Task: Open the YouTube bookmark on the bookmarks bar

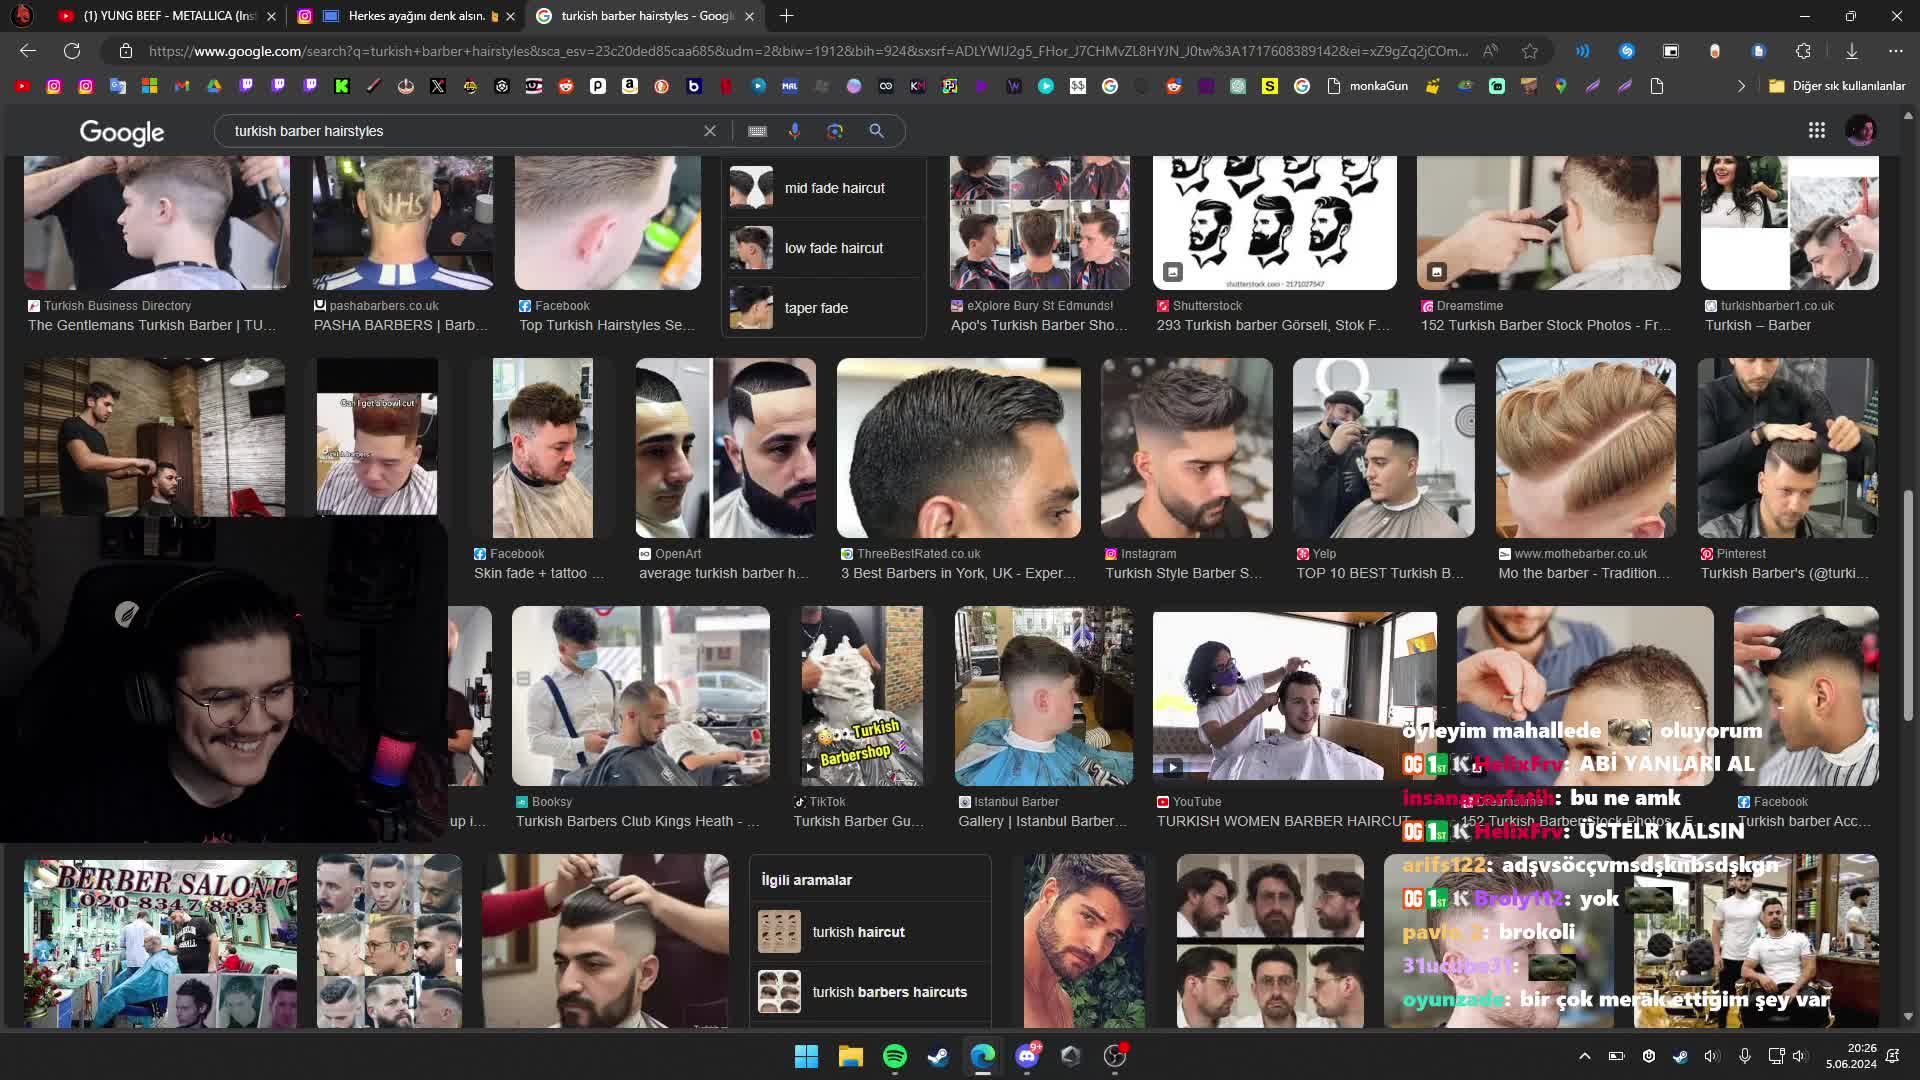Action: [21, 86]
